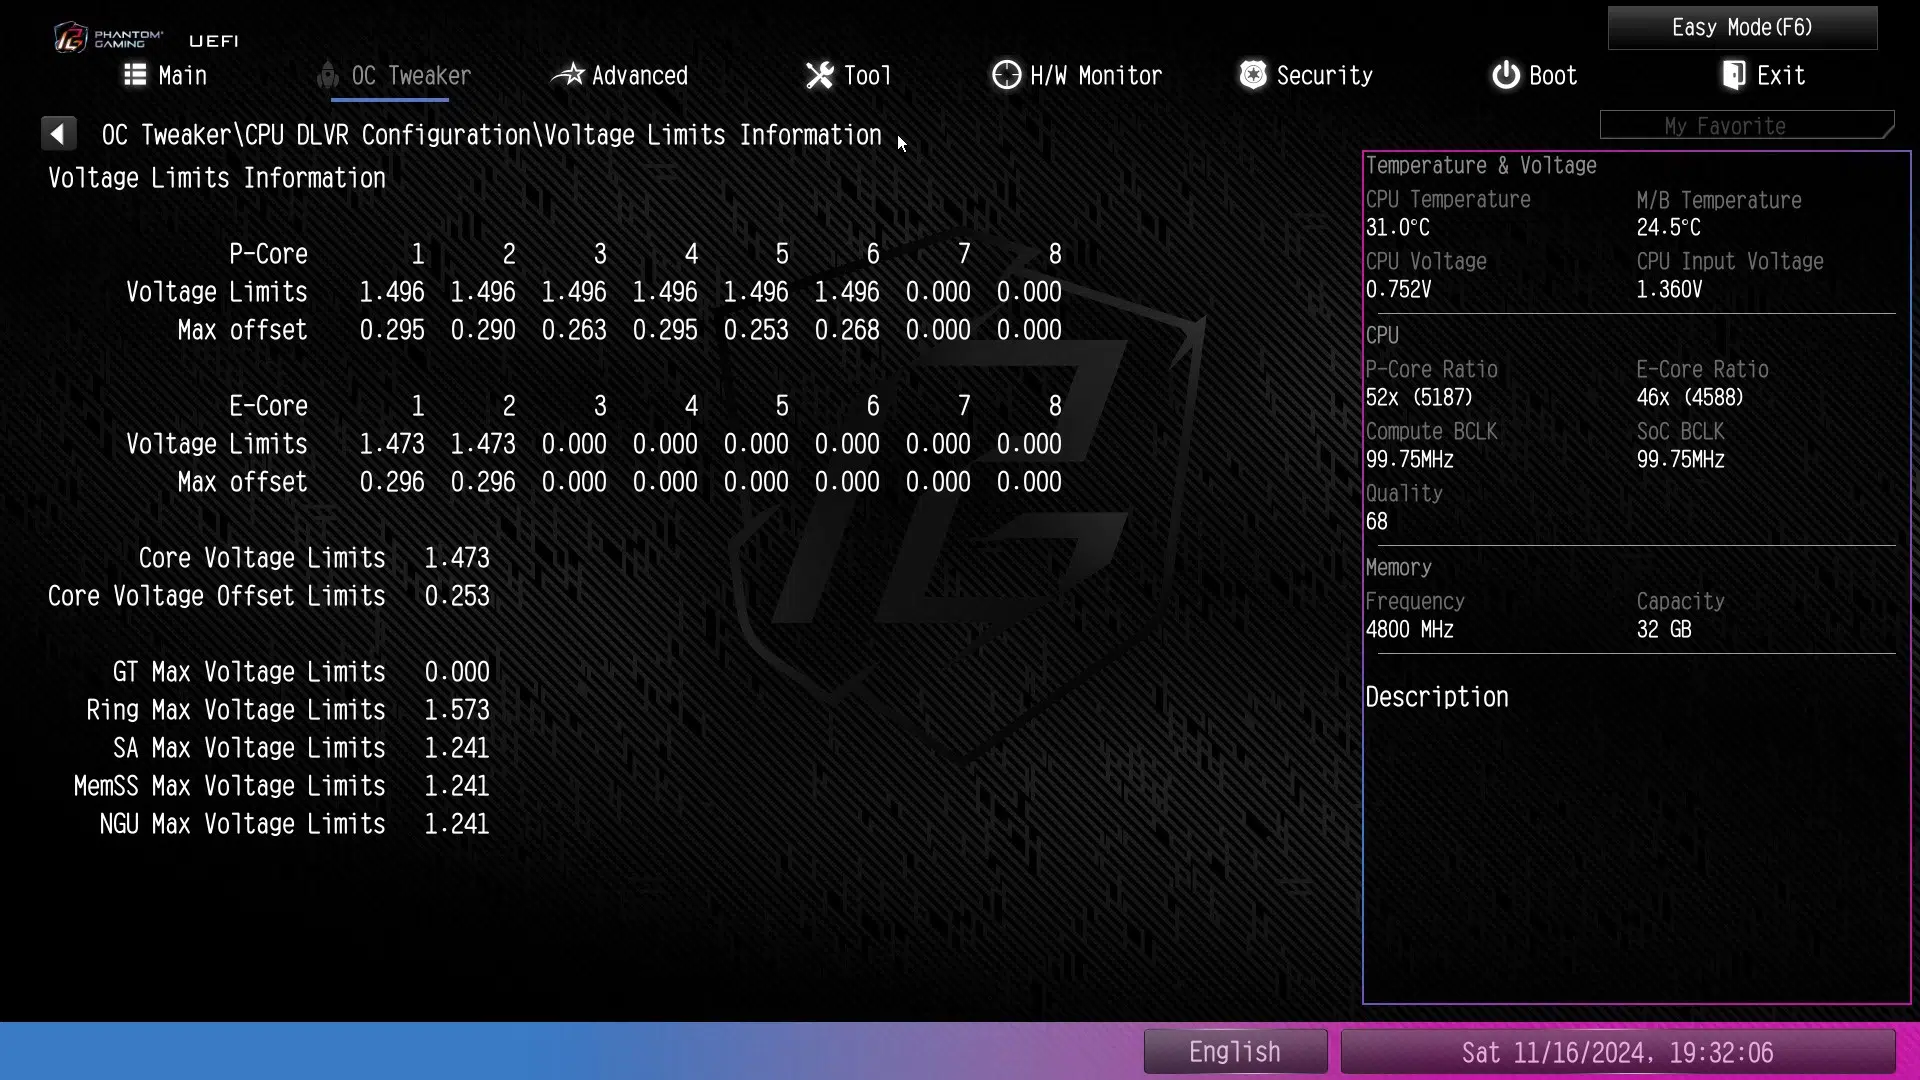
Task: Switch to Easy Mode (F6)
Action: tap(1742, 28)
